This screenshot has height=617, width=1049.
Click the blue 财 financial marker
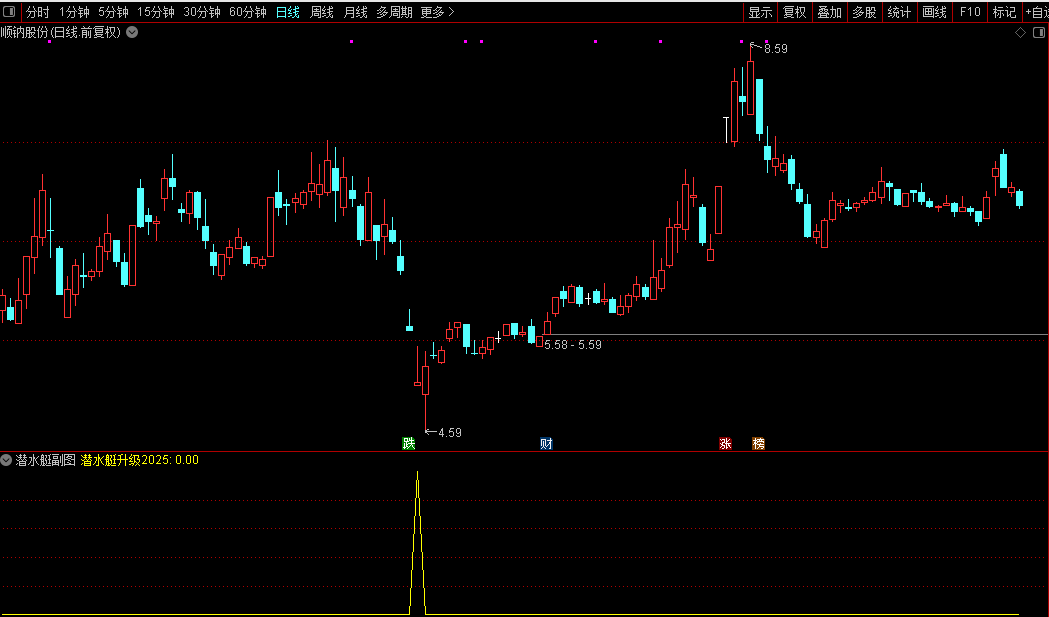point(546,443)
